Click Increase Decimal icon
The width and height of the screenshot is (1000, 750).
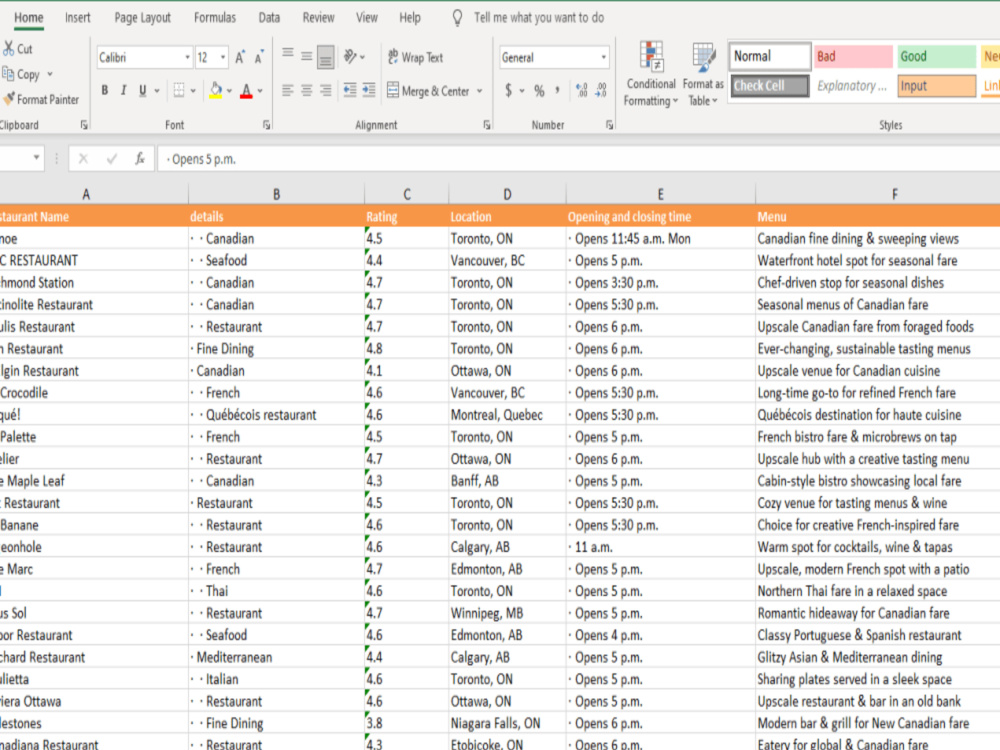point(582,91)
